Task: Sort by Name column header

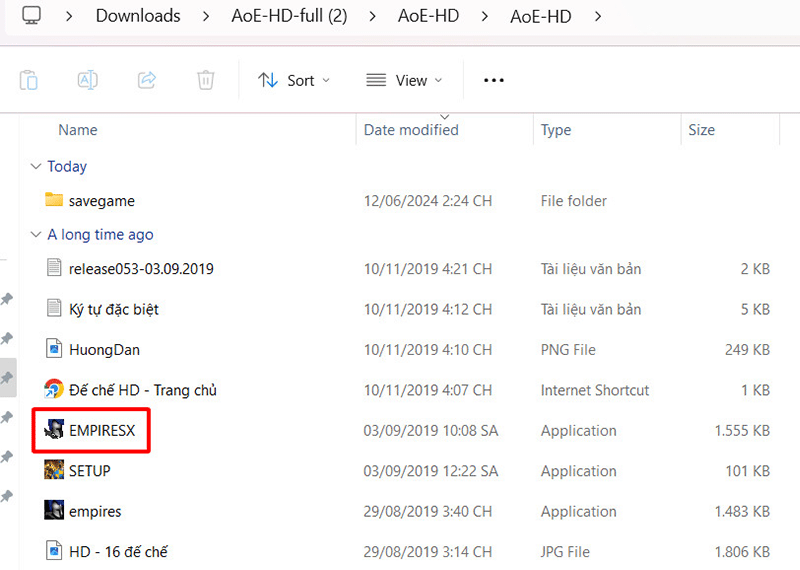Action: pos(78,130)
